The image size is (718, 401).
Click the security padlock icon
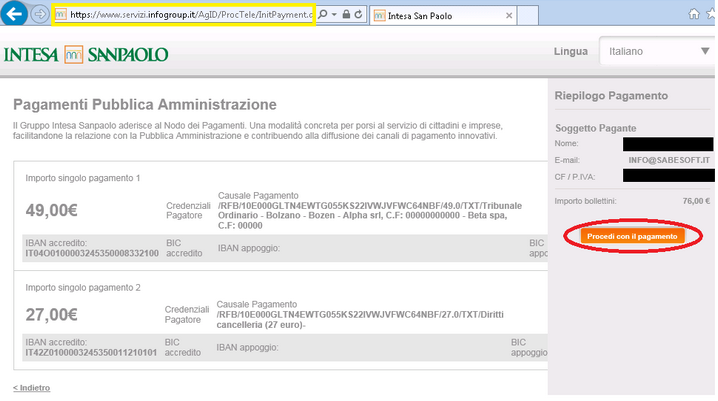coord(347,14)
